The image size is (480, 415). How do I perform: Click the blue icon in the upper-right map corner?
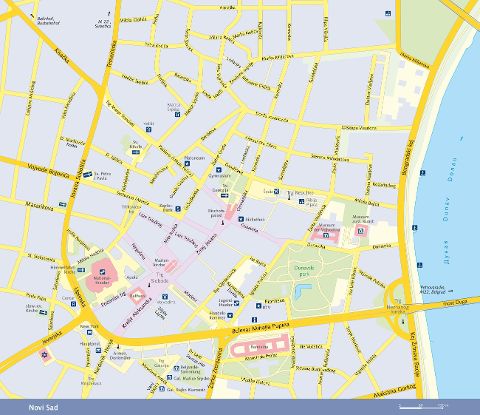pyautogui.click(x=388, y=13)
